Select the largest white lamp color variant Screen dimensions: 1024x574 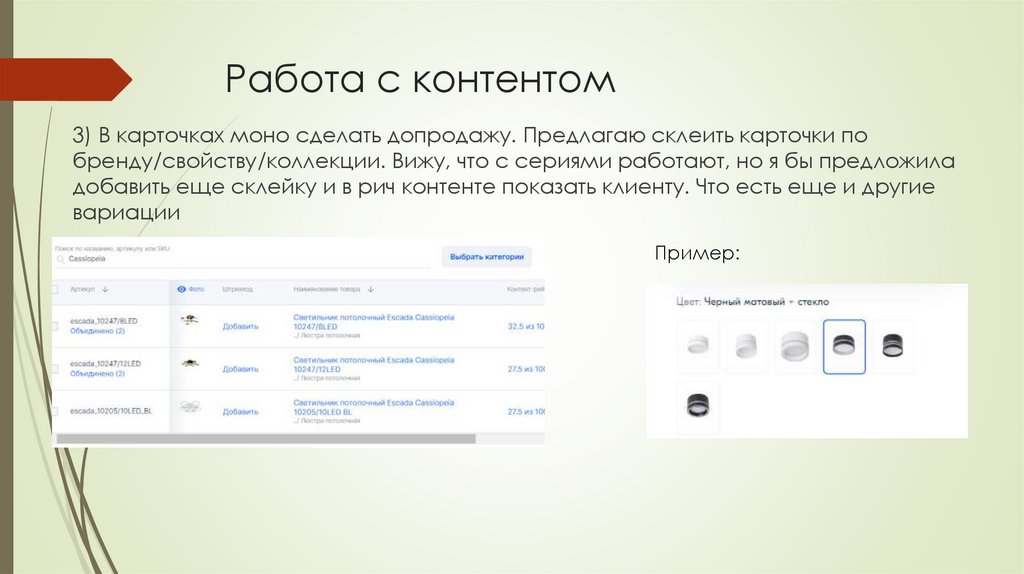point(795,346)
